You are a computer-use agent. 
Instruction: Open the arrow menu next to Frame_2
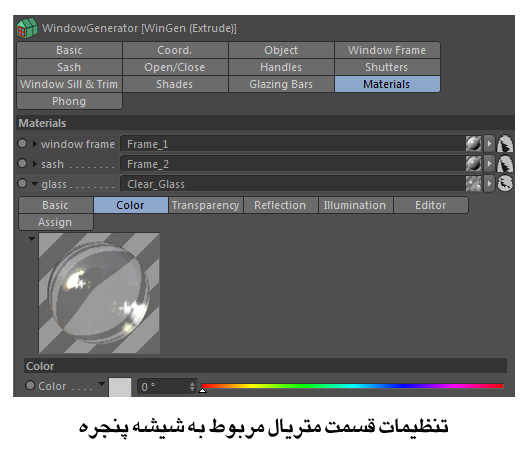[489, 164]
